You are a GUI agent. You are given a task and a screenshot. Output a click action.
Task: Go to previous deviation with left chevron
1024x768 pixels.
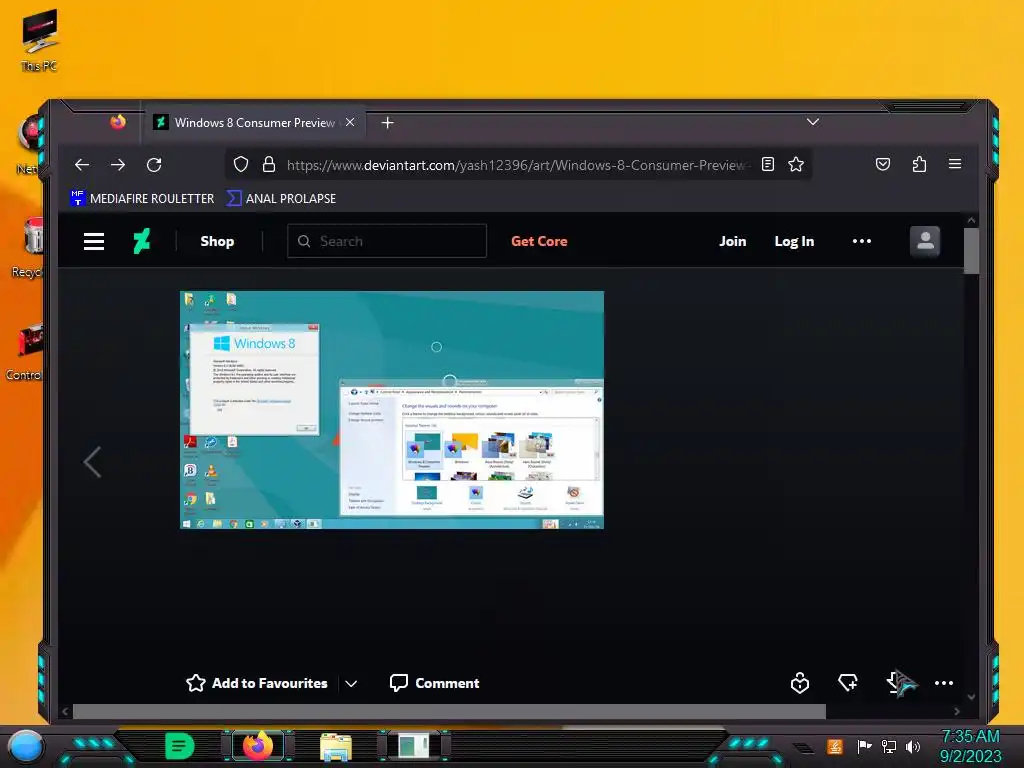92,462
